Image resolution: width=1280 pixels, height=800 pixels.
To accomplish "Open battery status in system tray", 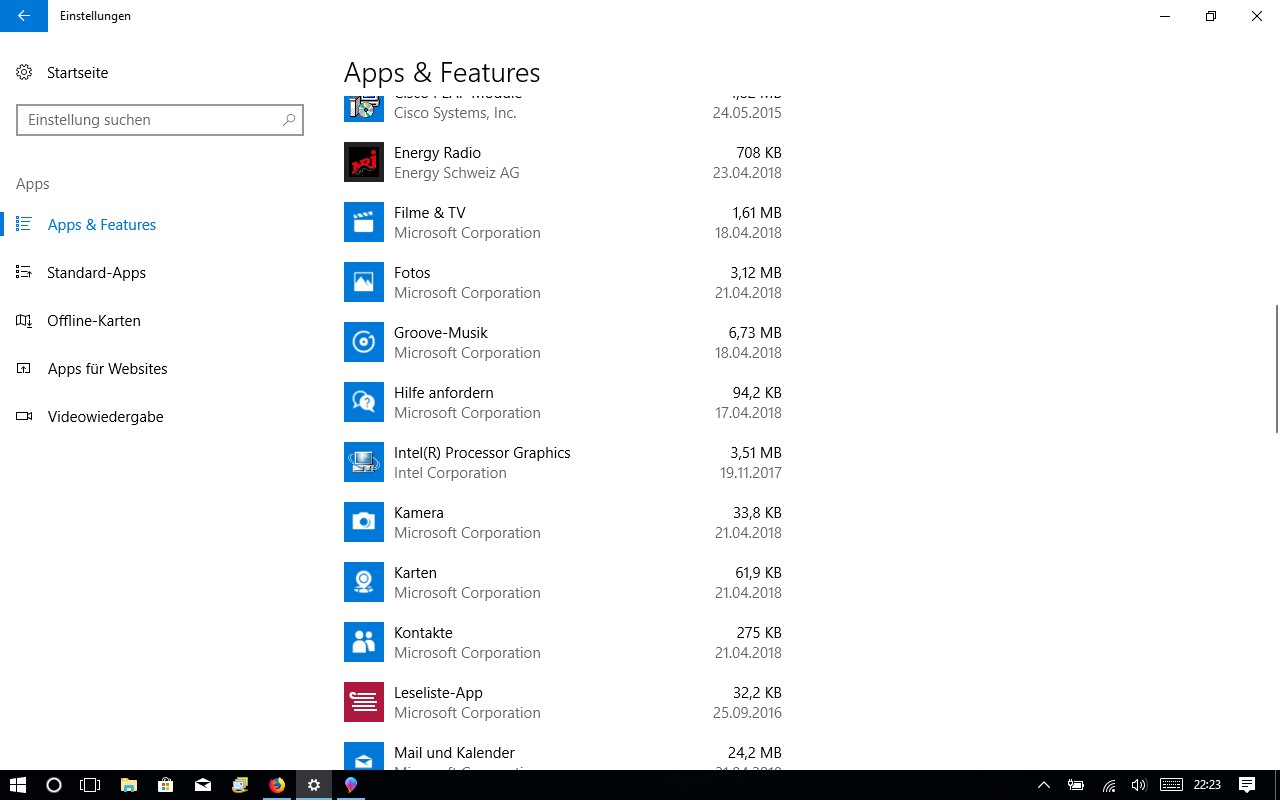I will 1076,785.
